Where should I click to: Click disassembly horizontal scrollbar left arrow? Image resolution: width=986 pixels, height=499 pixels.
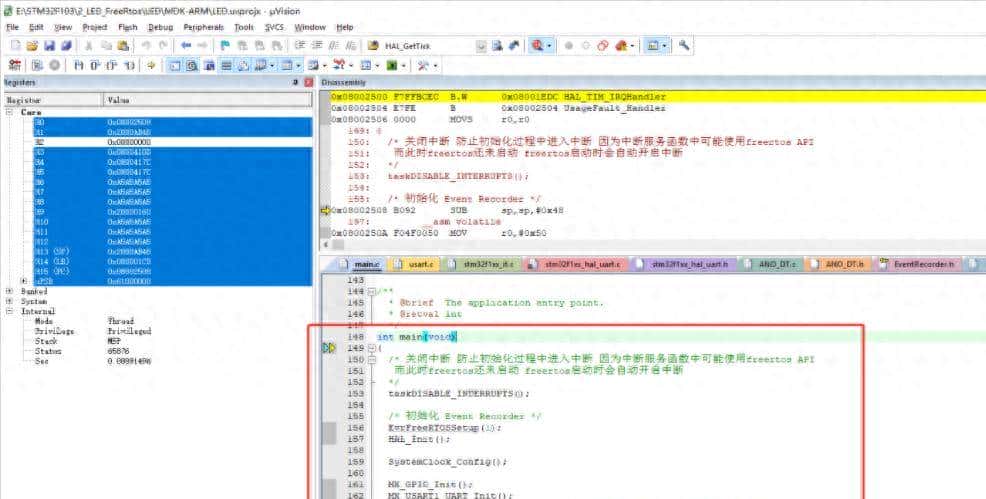[324, 244]
